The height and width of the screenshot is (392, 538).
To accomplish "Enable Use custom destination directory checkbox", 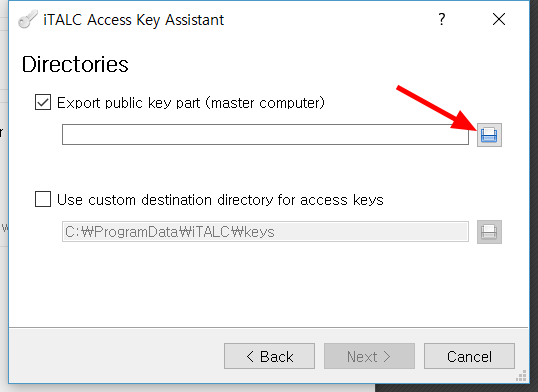I will (43, 199).
